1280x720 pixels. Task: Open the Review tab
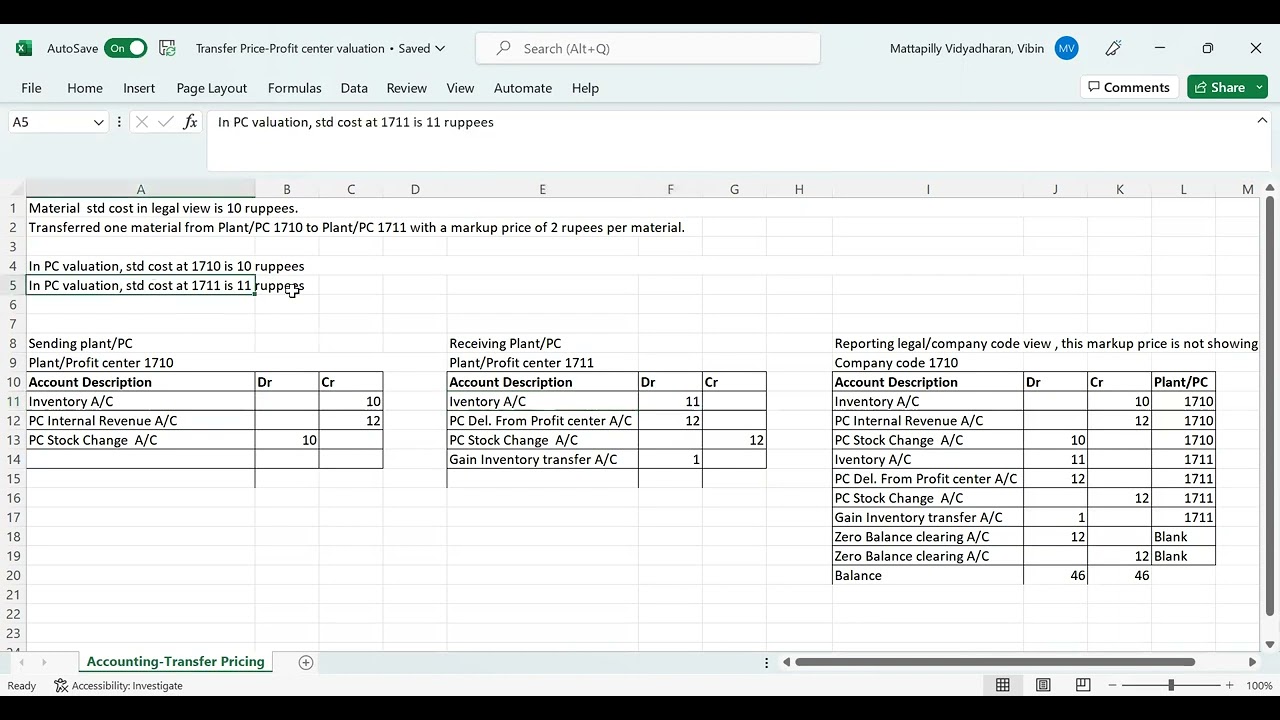(407, 88)
